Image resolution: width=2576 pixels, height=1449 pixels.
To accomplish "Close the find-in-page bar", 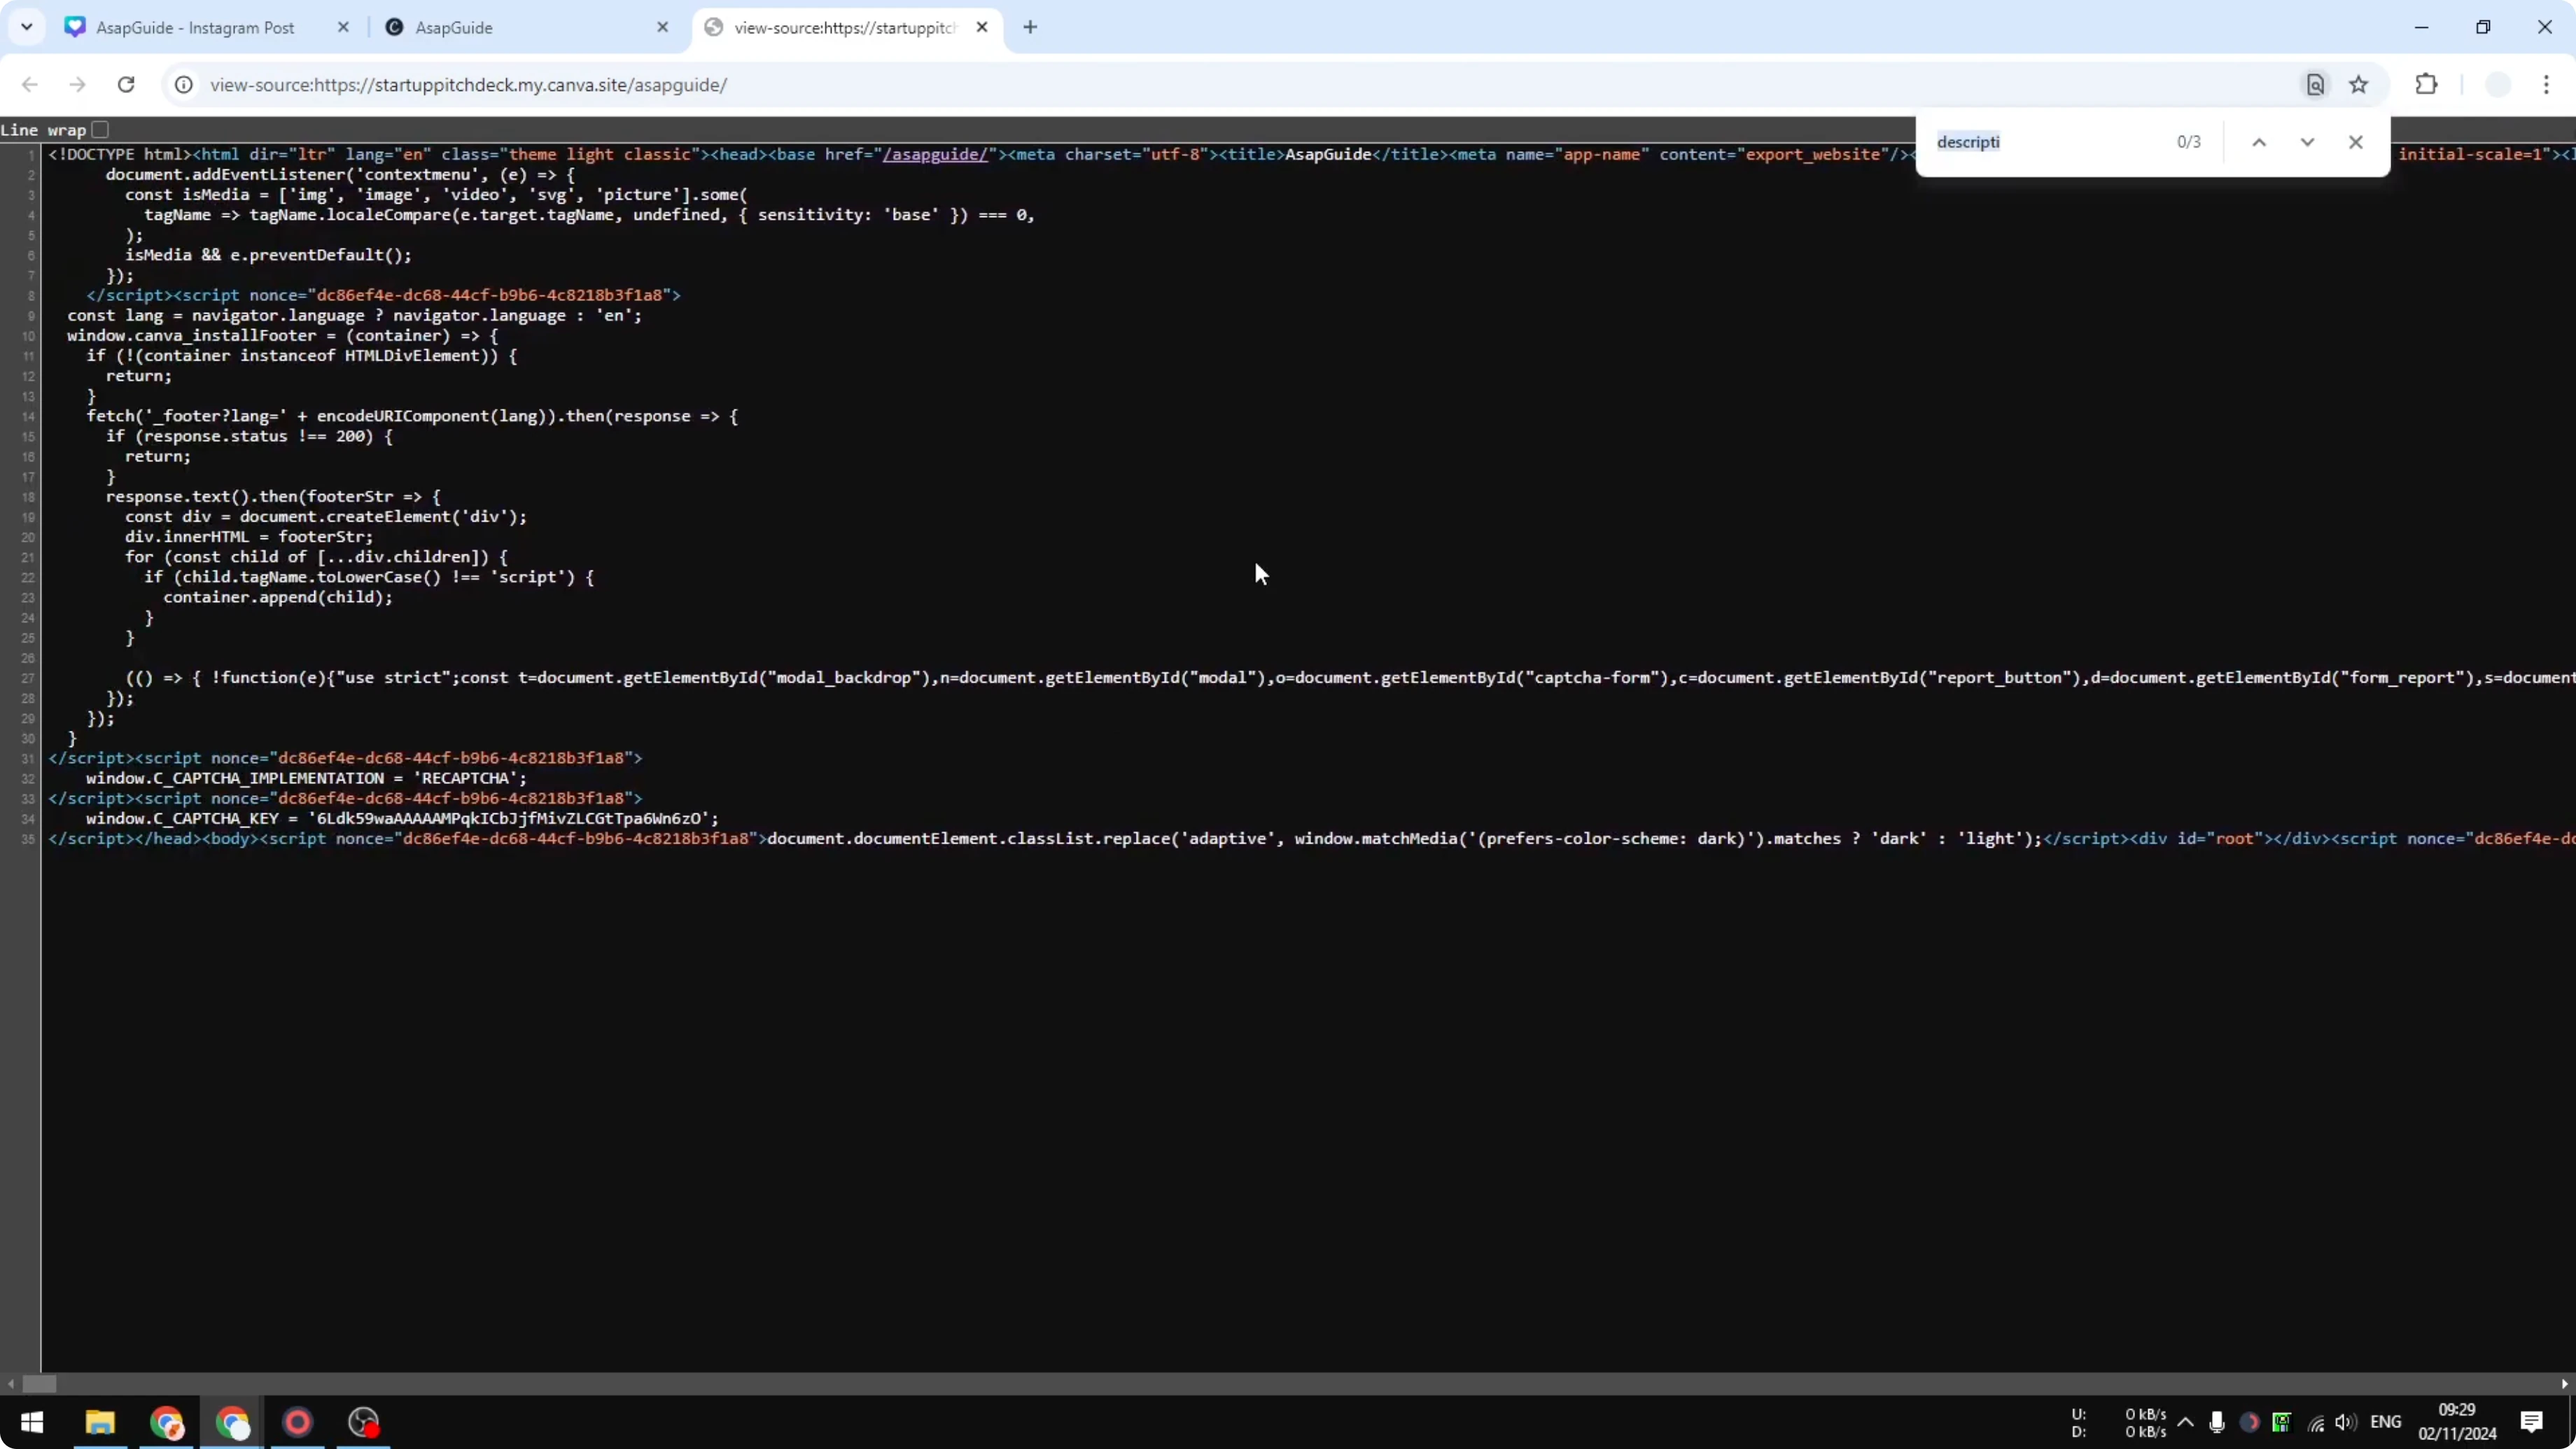I will 2356,142.
